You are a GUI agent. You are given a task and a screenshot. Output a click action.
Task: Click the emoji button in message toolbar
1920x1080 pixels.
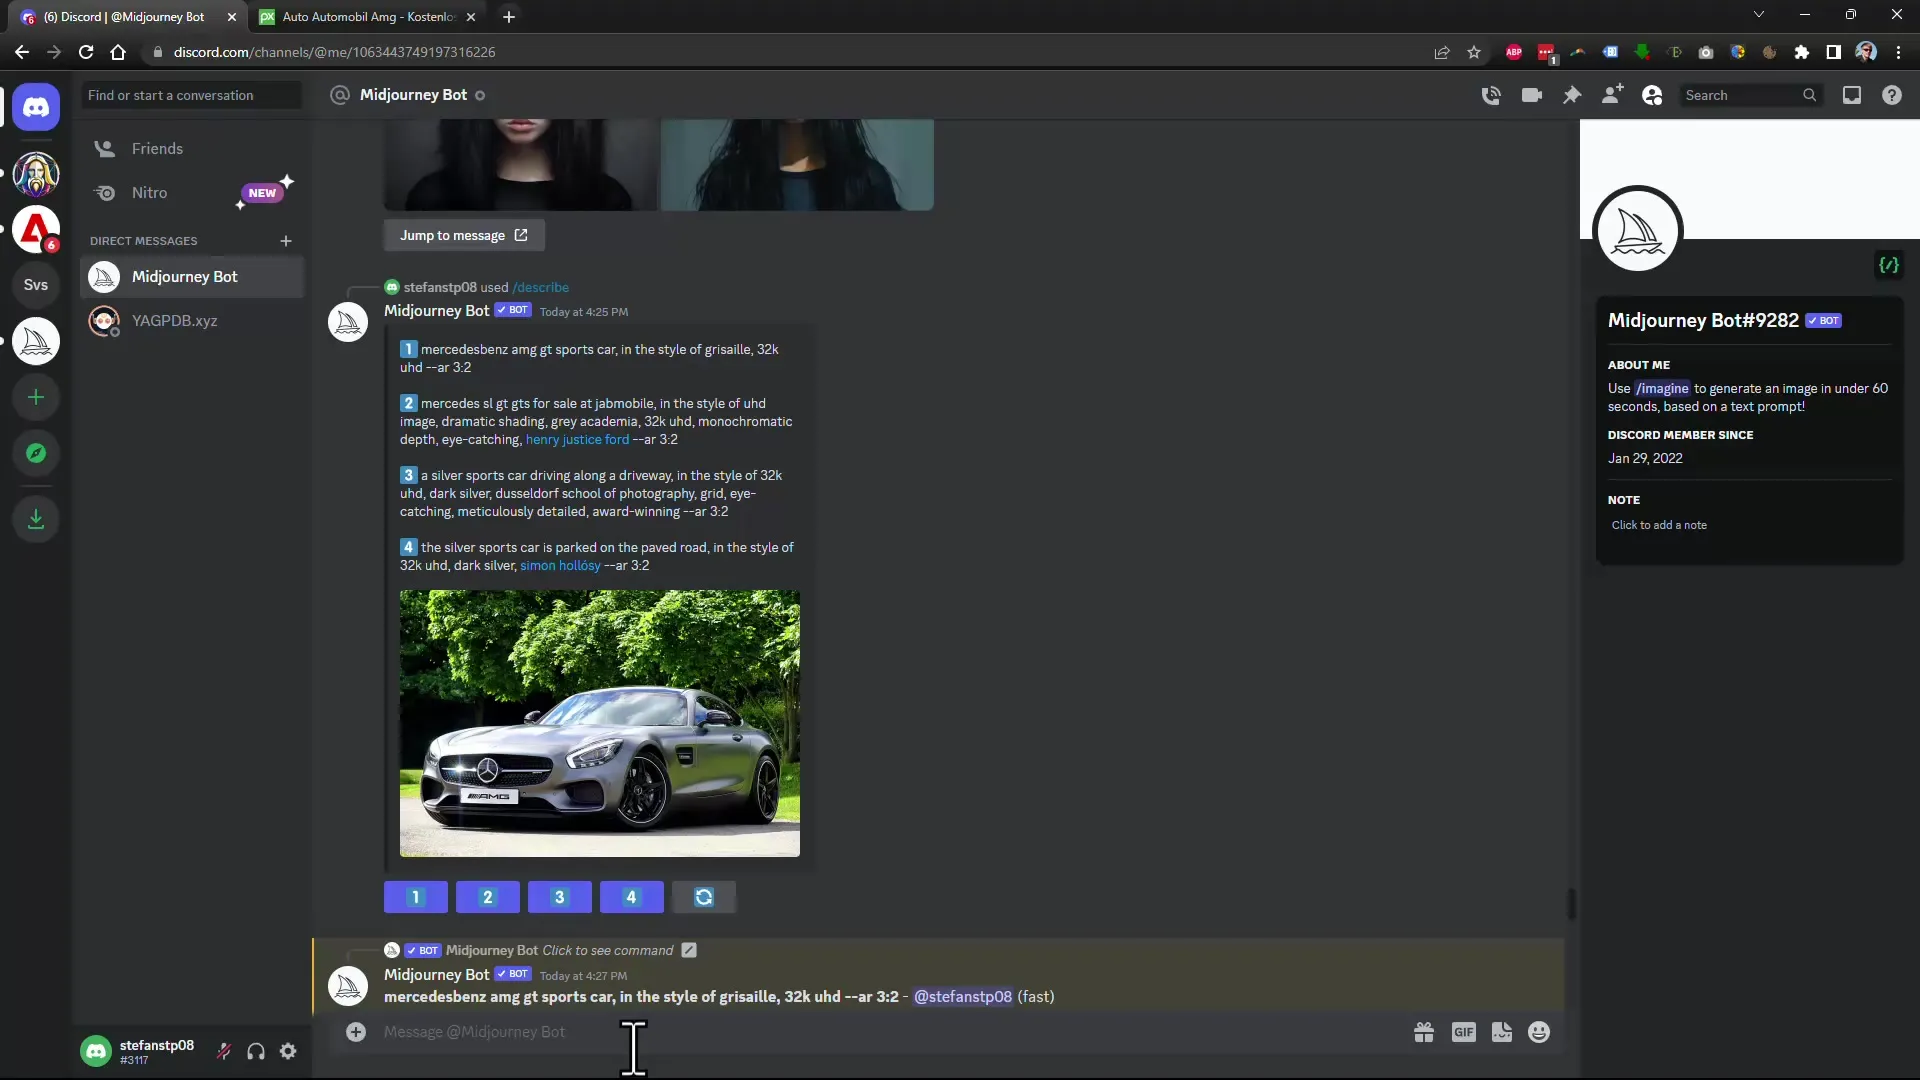point(1540,1033)
